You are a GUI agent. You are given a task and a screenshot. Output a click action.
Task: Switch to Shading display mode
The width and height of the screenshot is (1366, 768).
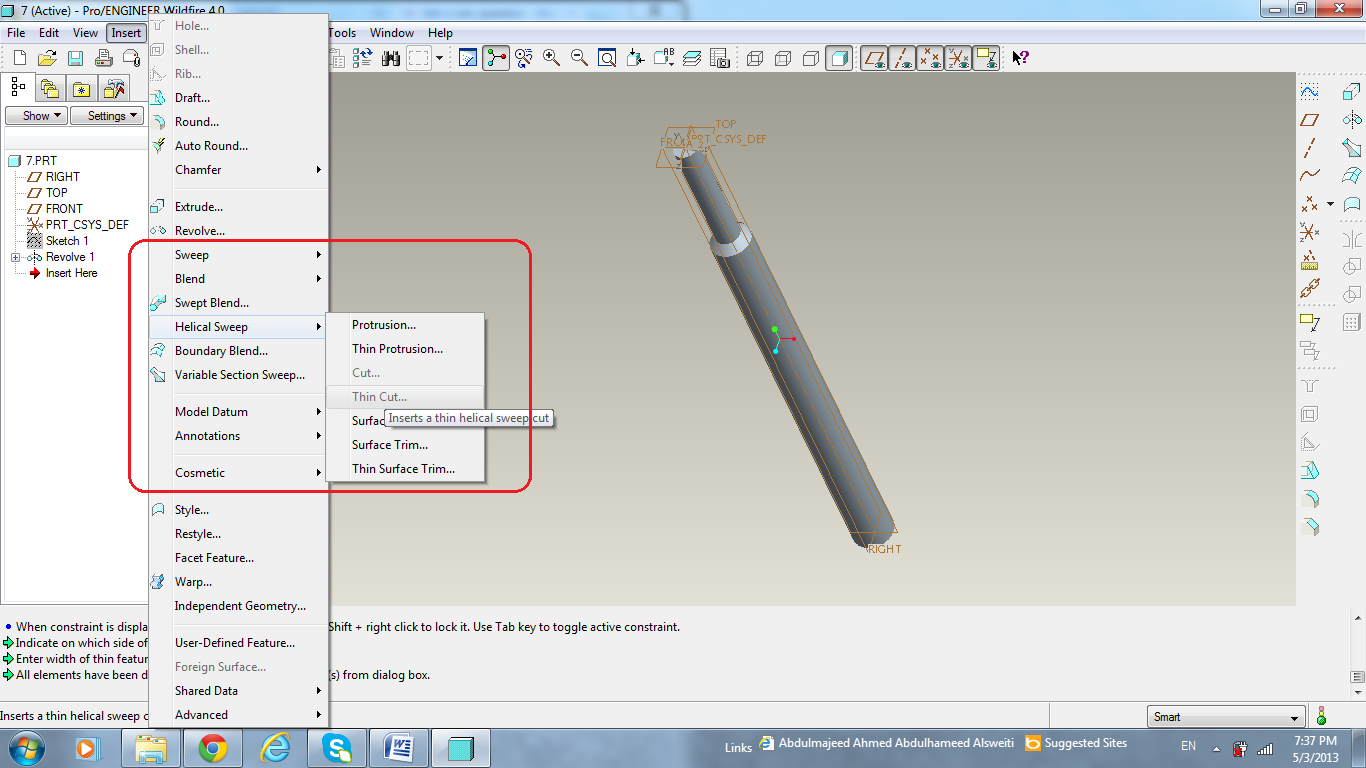click(839, 58)
